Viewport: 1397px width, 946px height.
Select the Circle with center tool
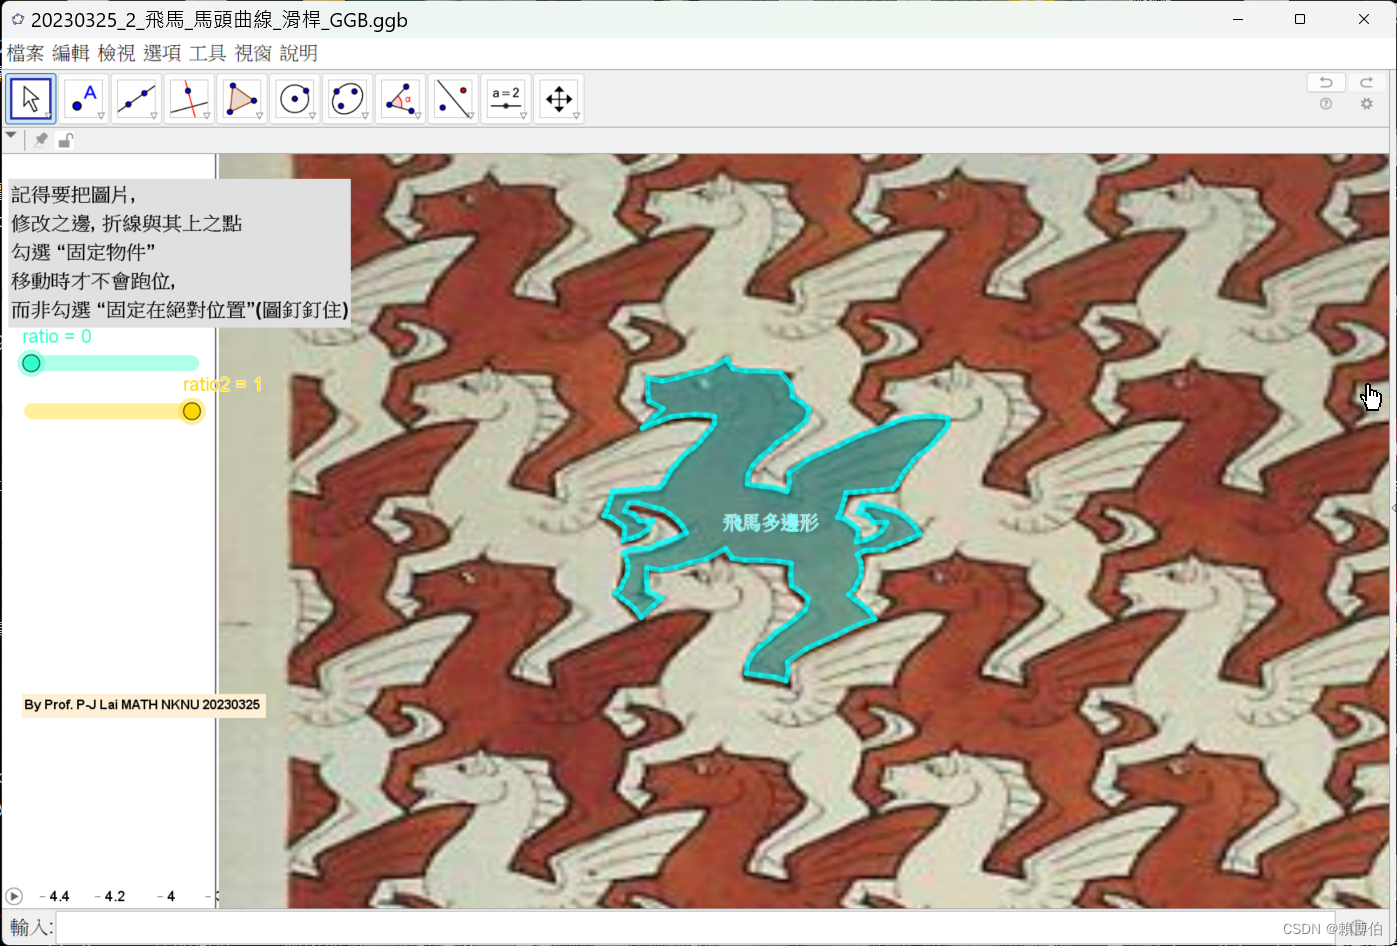click(x=295, y=99)
